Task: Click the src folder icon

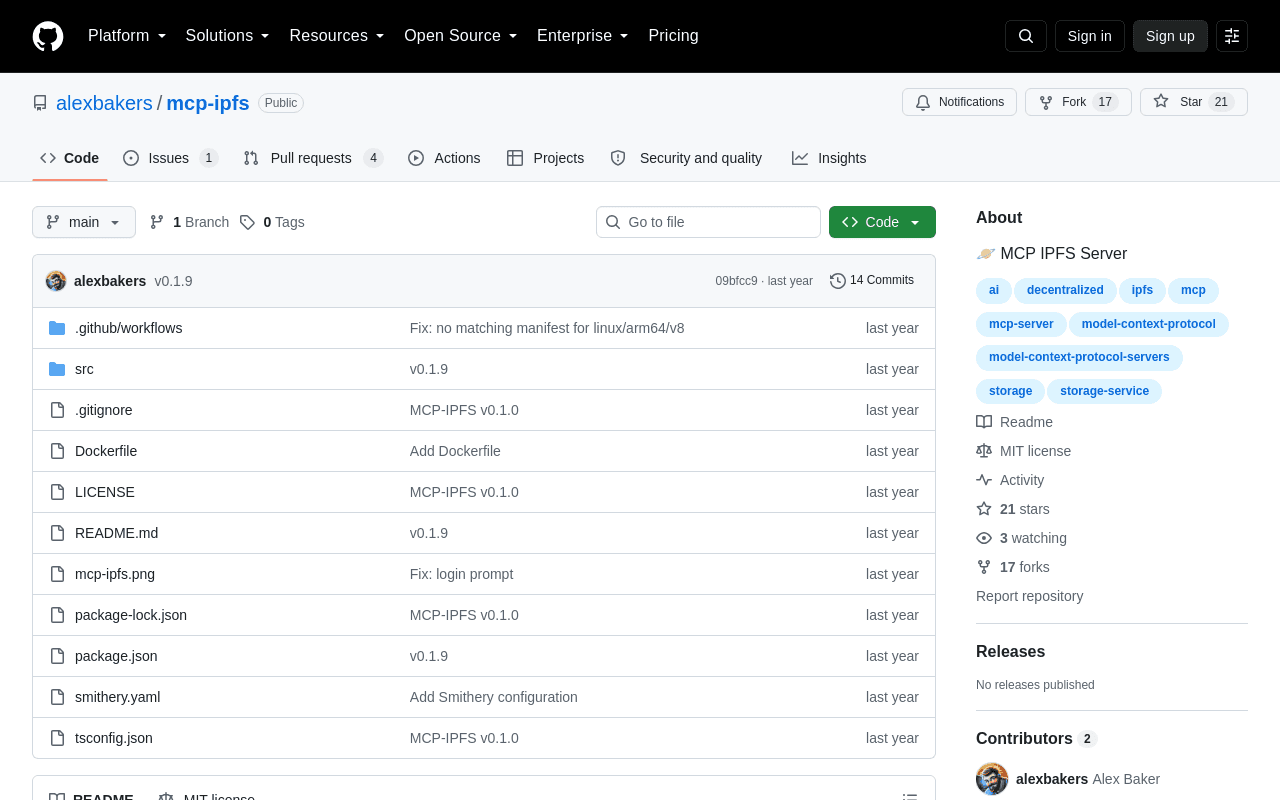Action: (57, 369)
